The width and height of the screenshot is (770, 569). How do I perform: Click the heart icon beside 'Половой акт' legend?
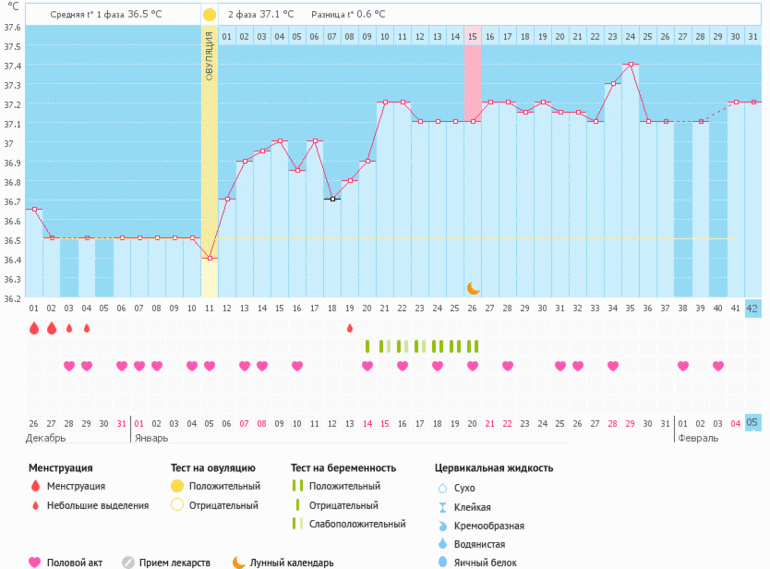click(35, 562)
